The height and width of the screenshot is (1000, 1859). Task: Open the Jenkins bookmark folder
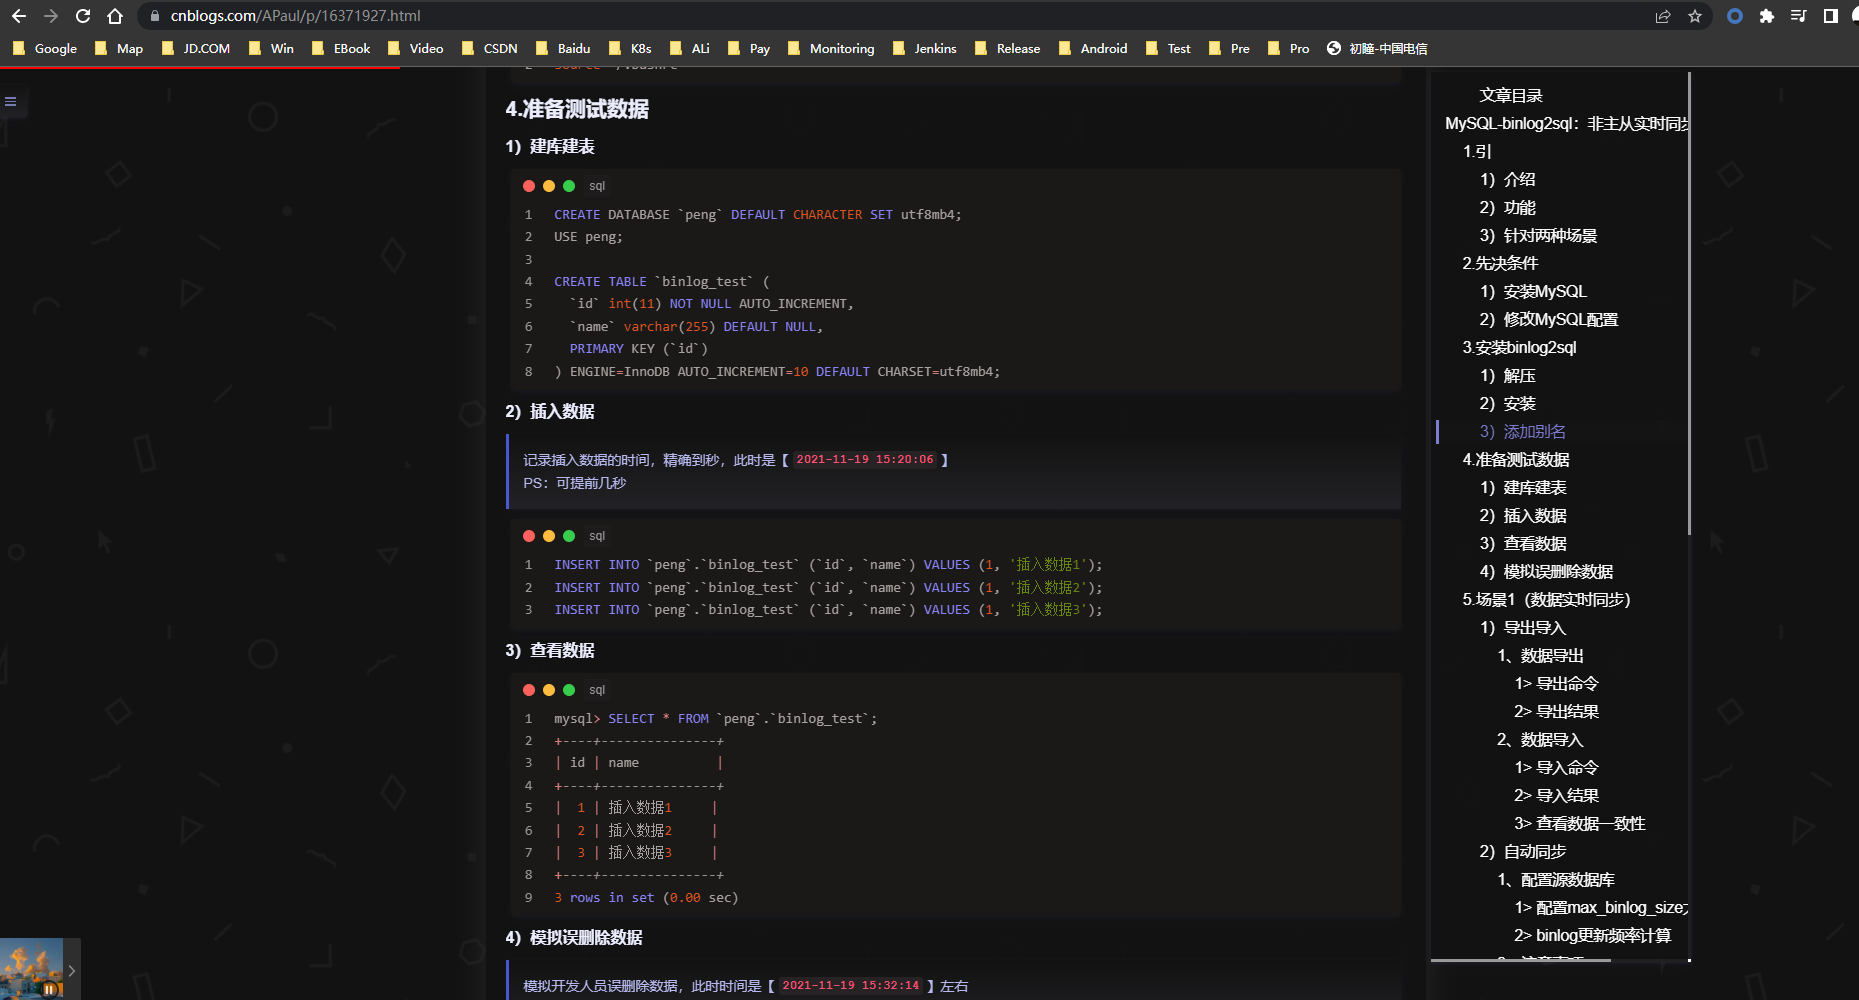pyautogui.click(x=925, y=48)
